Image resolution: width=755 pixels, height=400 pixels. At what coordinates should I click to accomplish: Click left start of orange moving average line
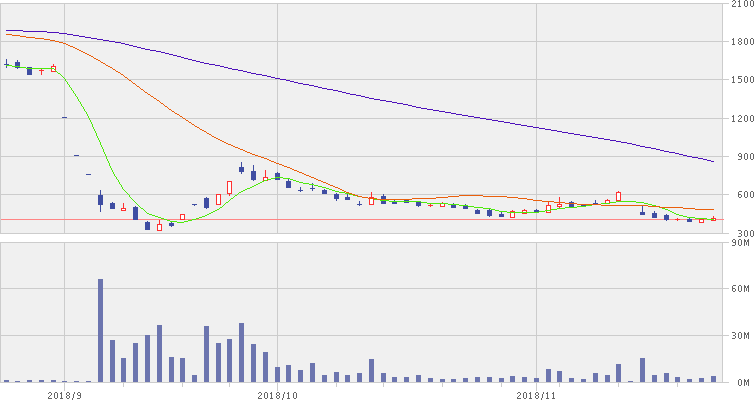click(7, 35)
